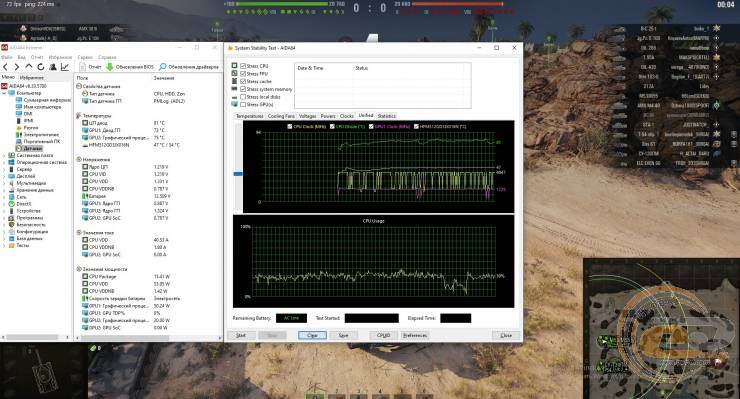Click the up-level arrow in AIDA64 toolbar
This screenshot has width=740, height=399.
[29, 67]
